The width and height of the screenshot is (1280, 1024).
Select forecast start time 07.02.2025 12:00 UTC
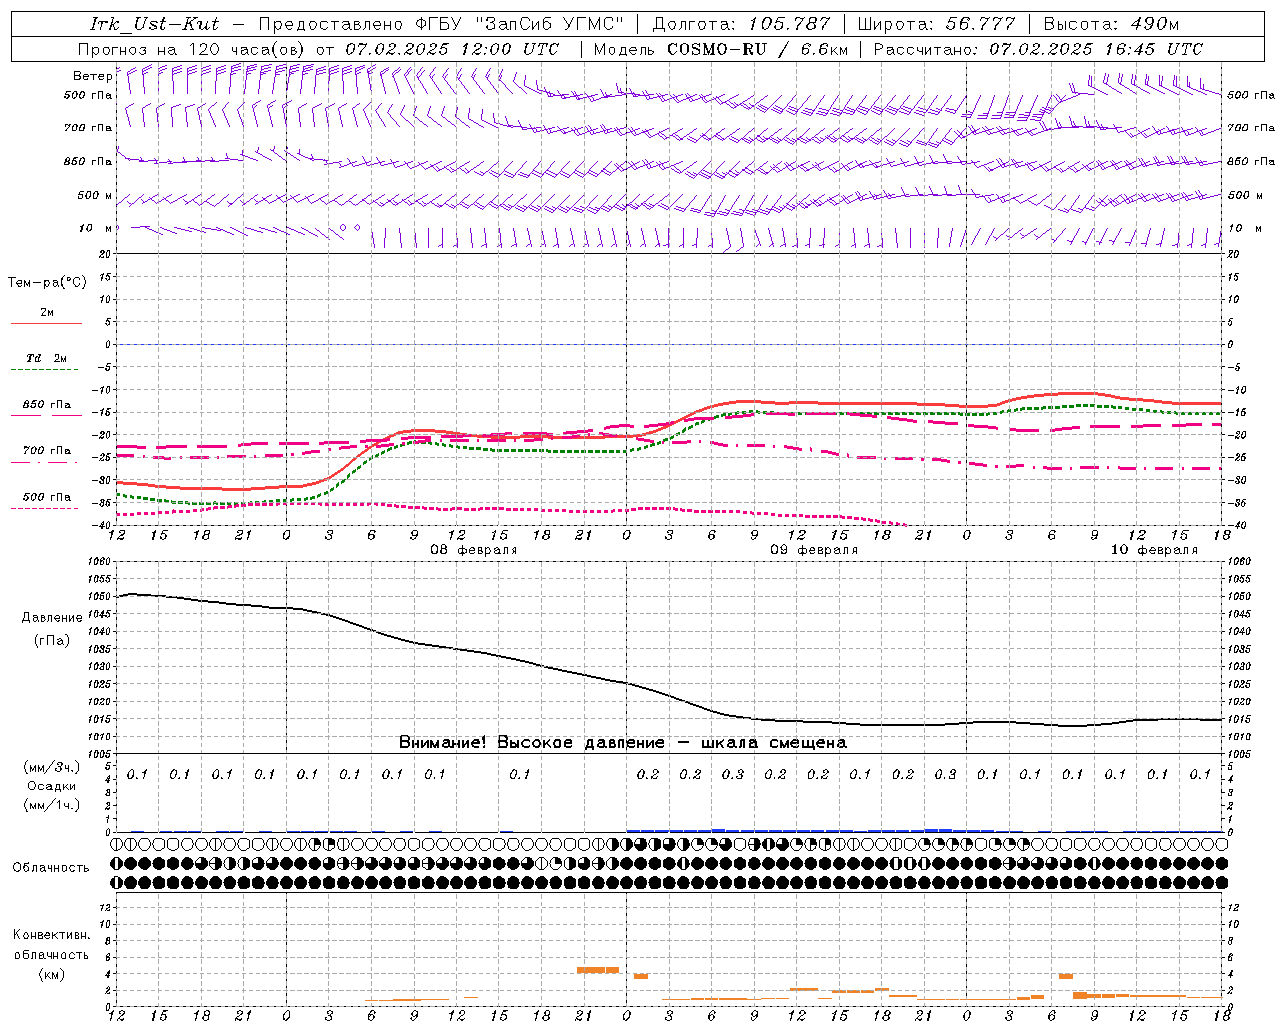tap(452, 49)
